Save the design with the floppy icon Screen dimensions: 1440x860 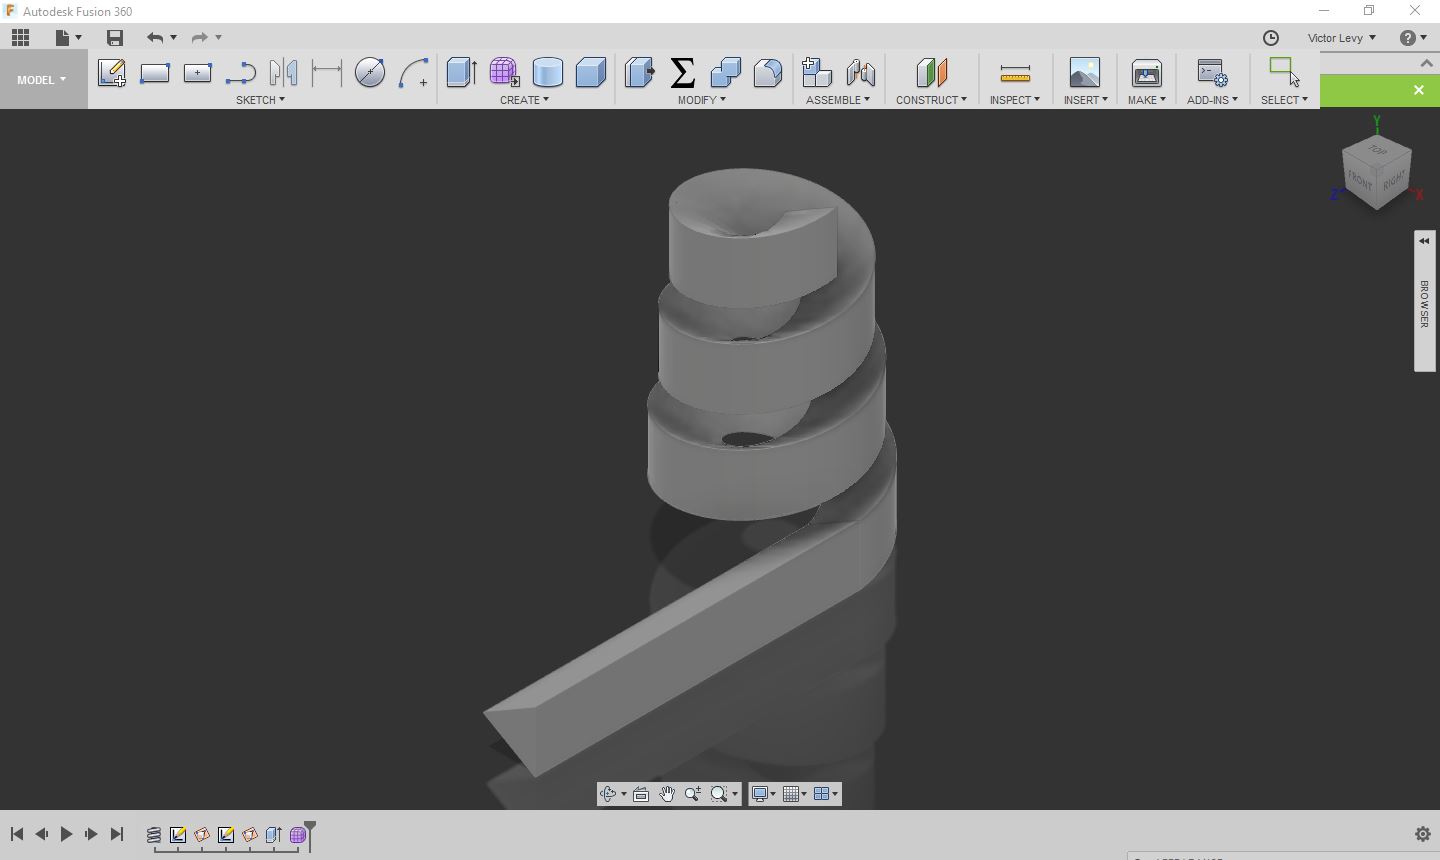(115, 38)
